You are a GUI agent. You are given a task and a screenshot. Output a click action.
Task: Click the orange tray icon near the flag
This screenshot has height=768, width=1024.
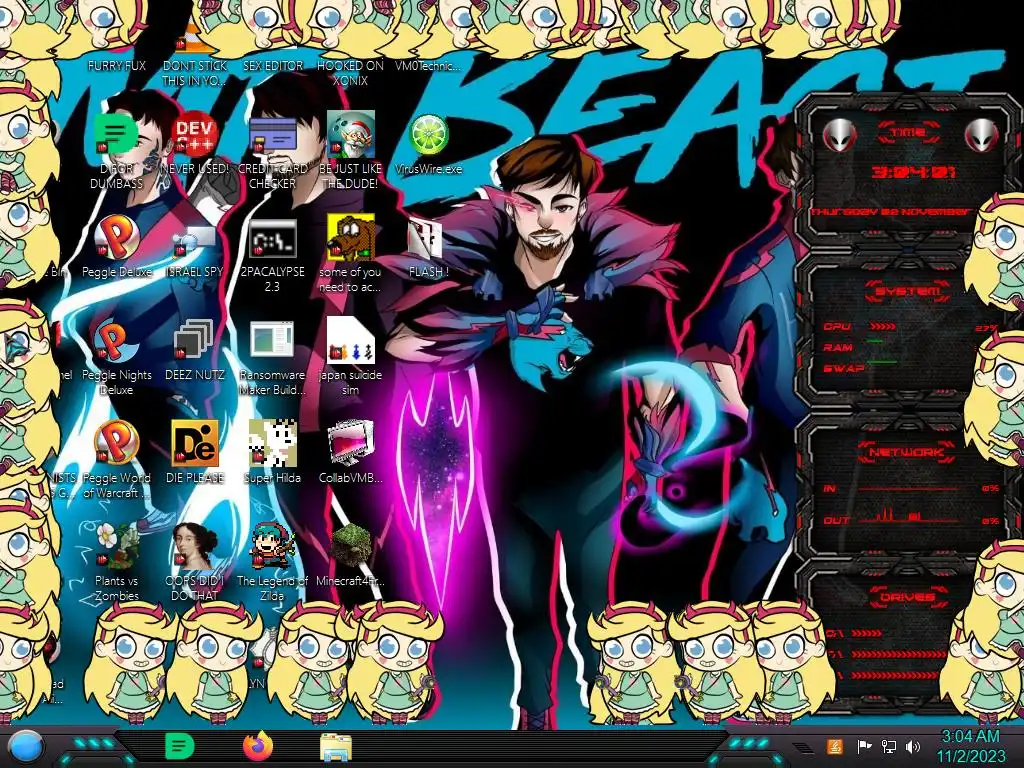point(835,746)
